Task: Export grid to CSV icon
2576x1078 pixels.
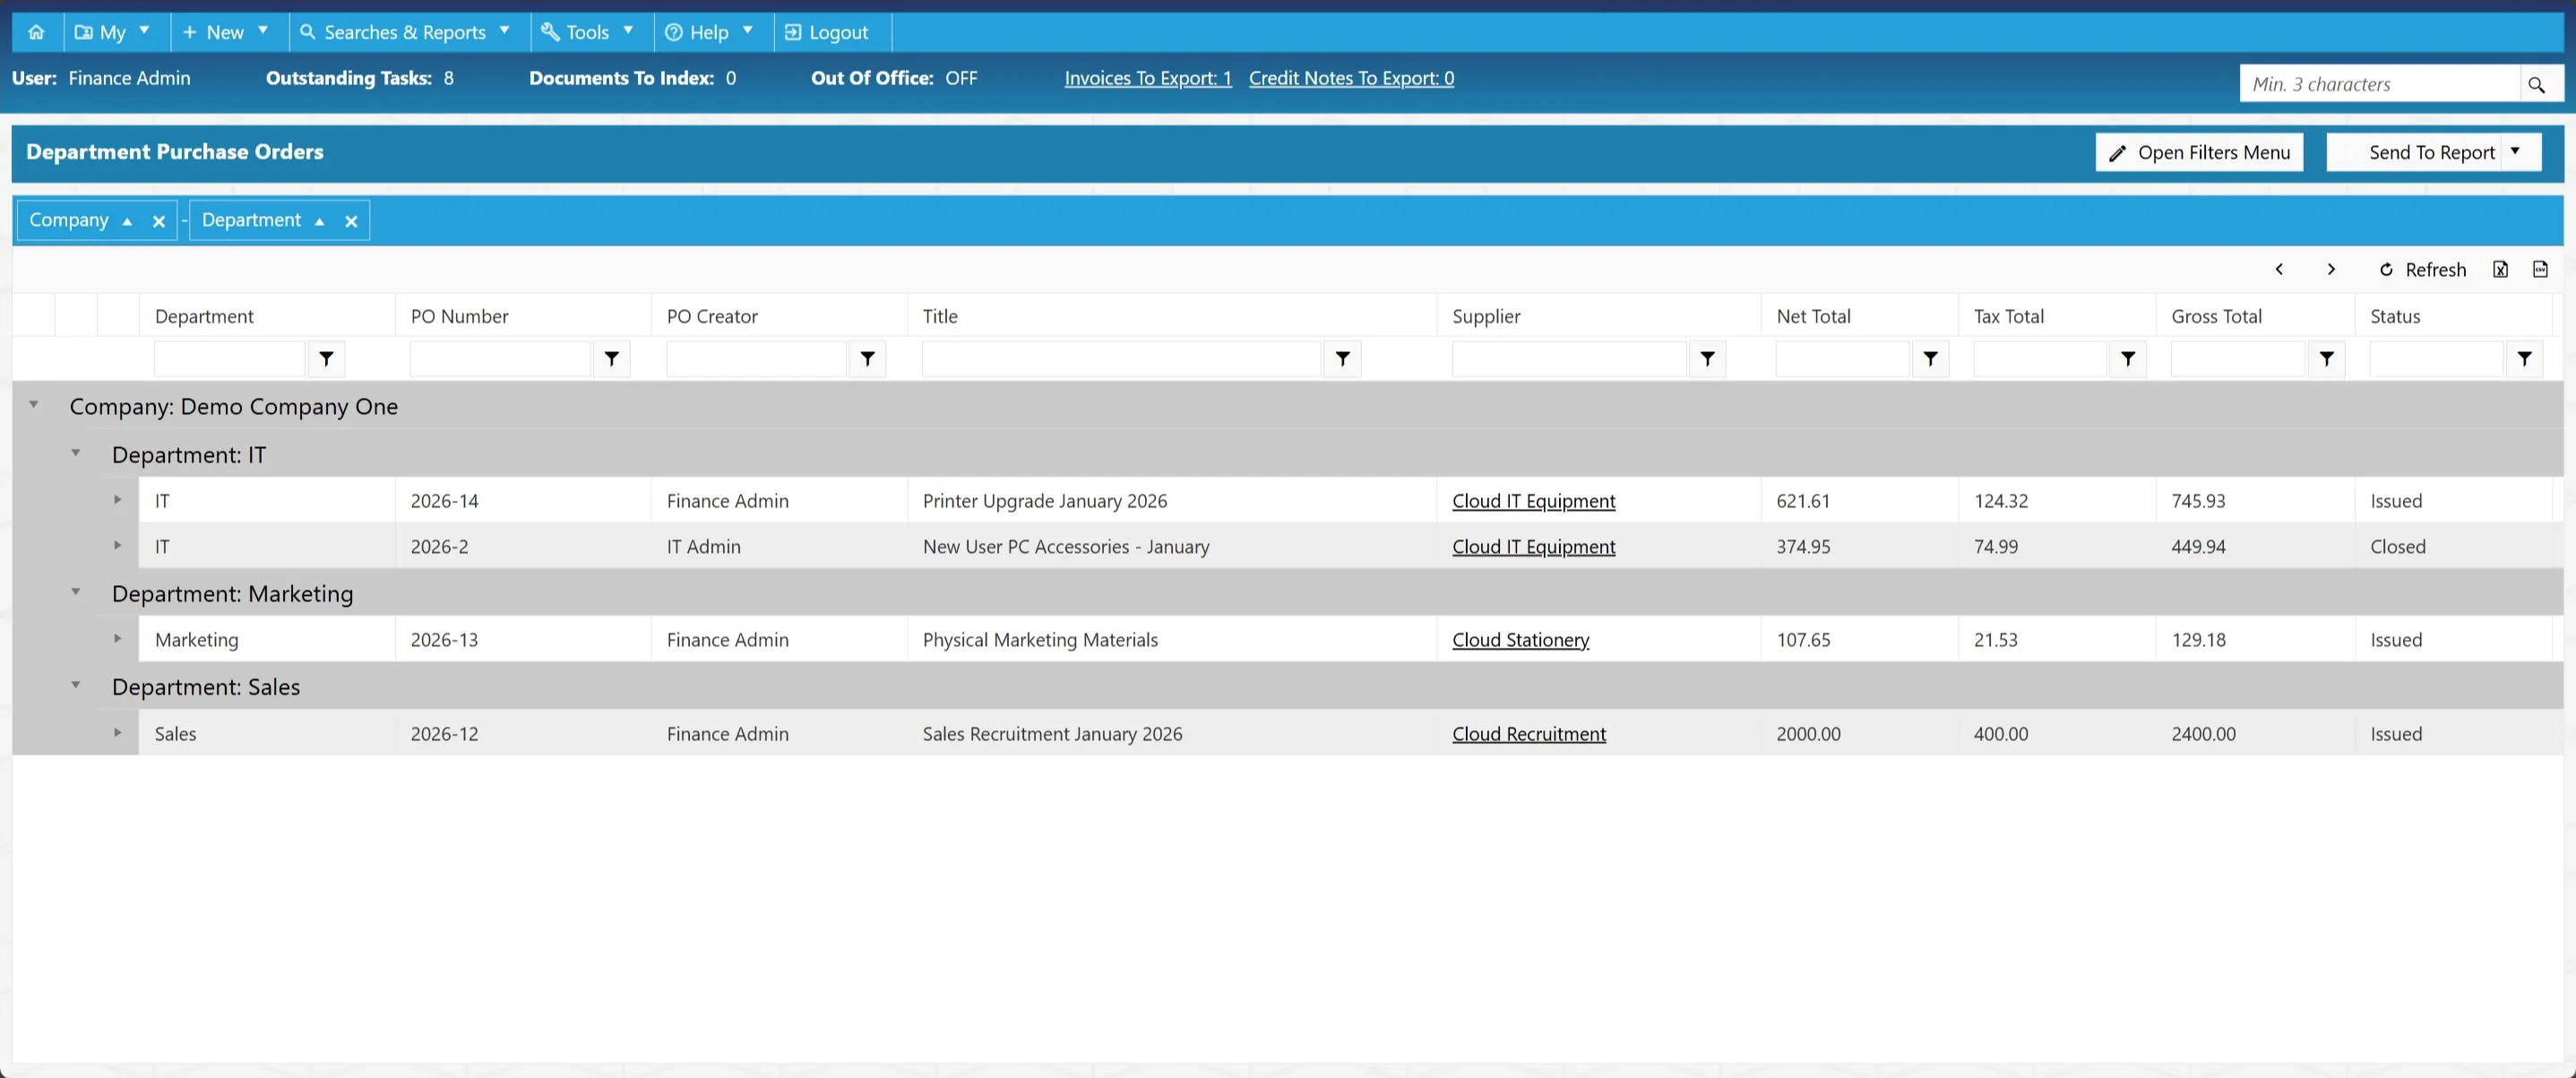Action: click(x=2540, y=269)
